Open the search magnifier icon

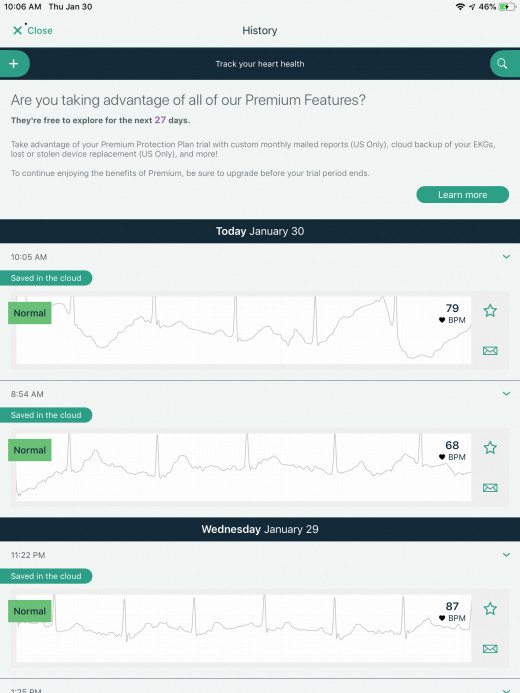[503, 64]
